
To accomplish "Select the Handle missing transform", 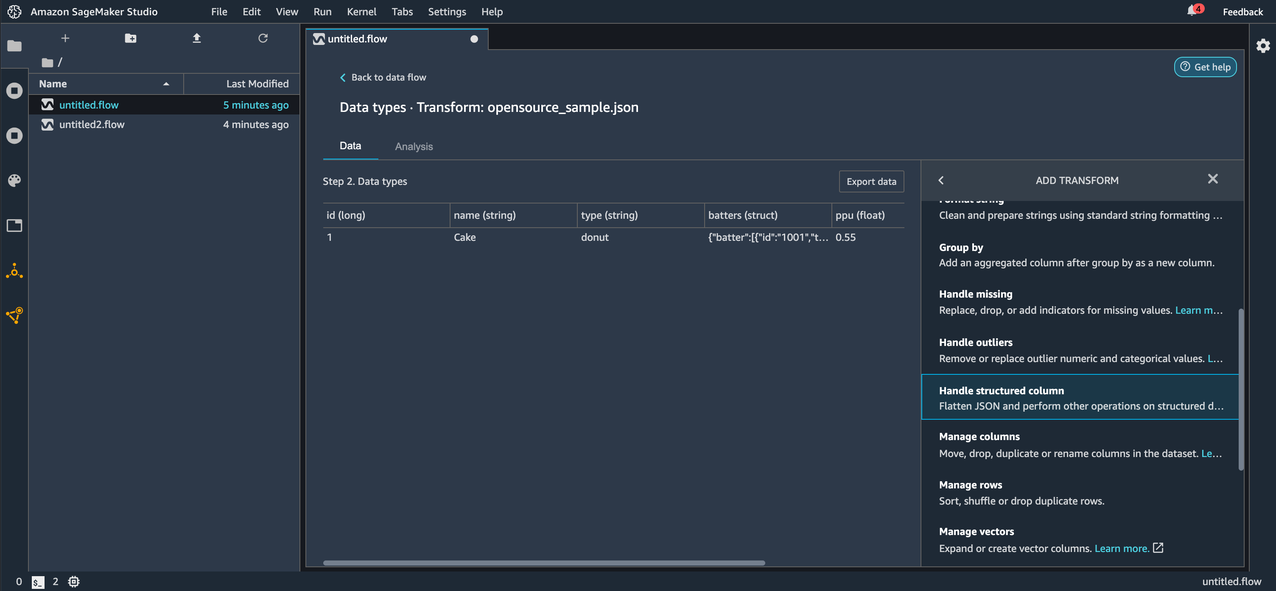I will [x=1080, y=302].
